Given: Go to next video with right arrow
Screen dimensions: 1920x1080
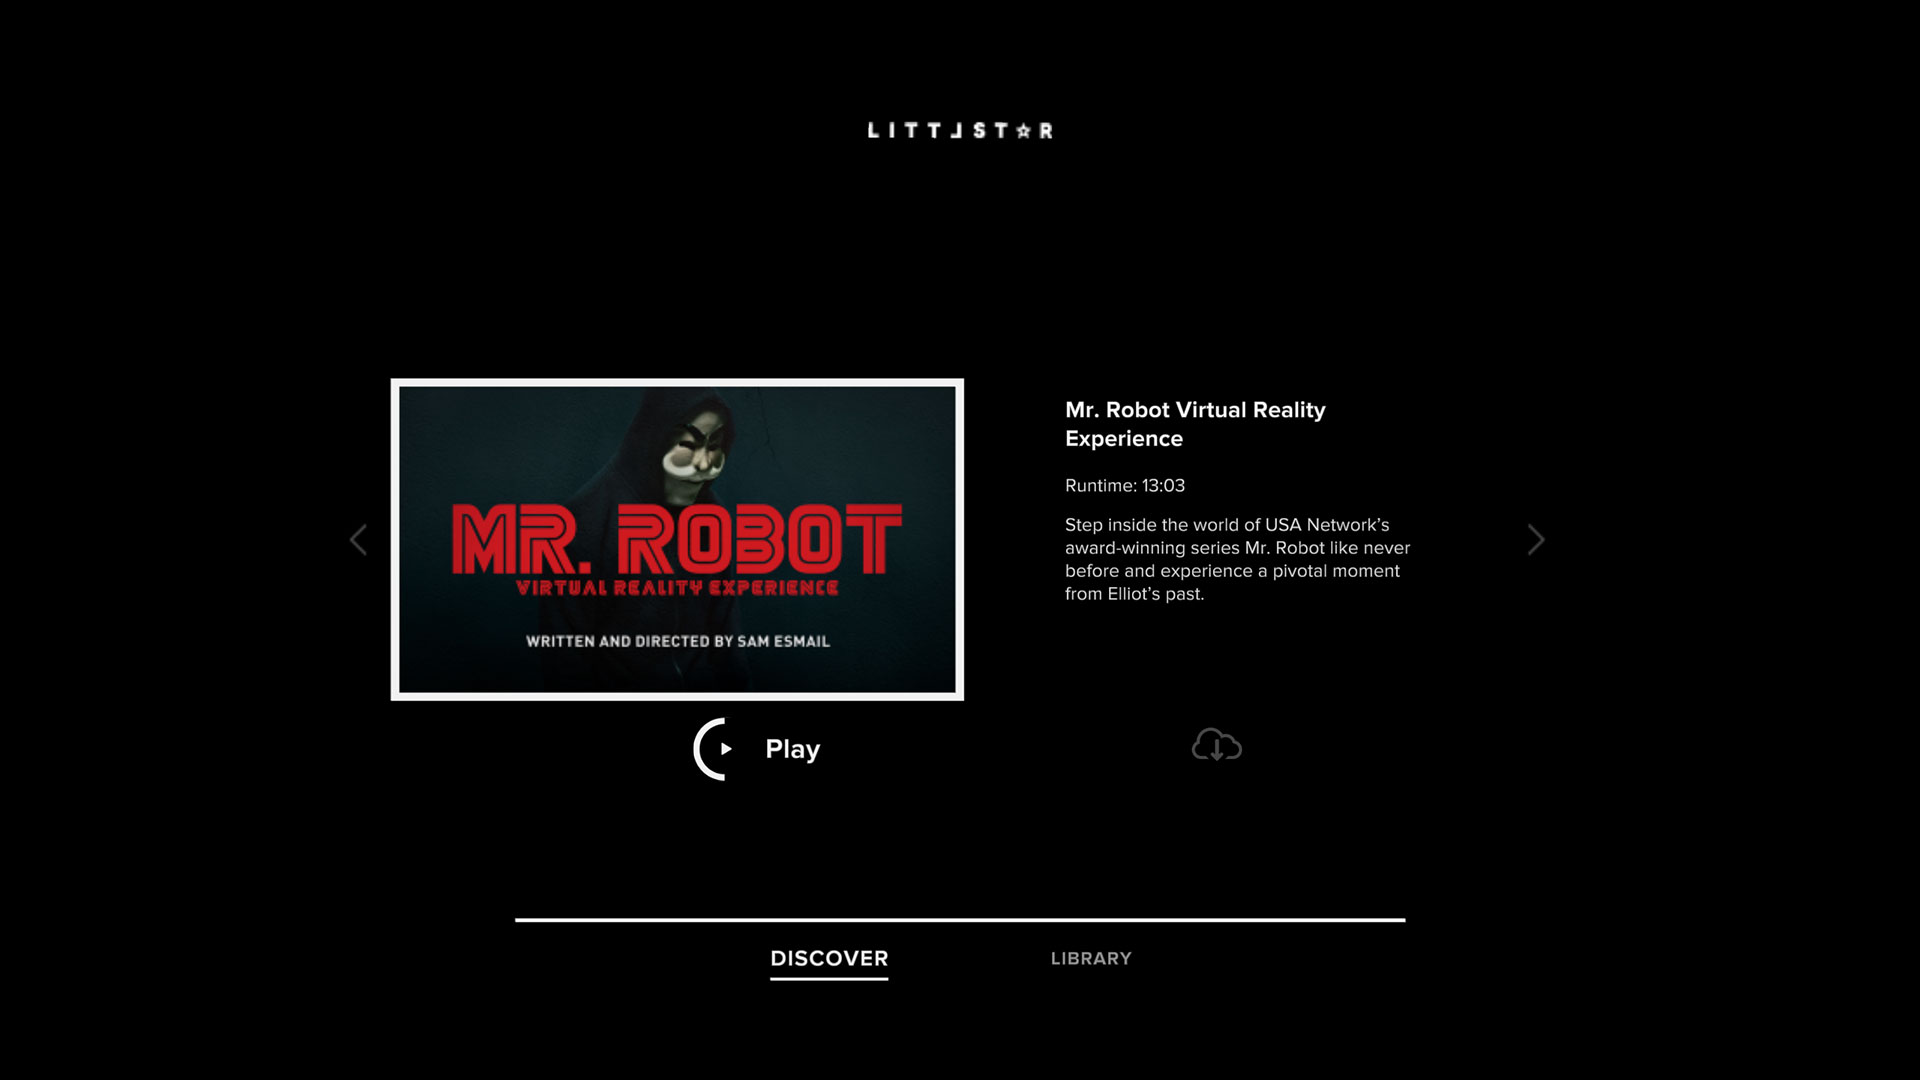Looking at the screenshot, I should click(1536, 540).
